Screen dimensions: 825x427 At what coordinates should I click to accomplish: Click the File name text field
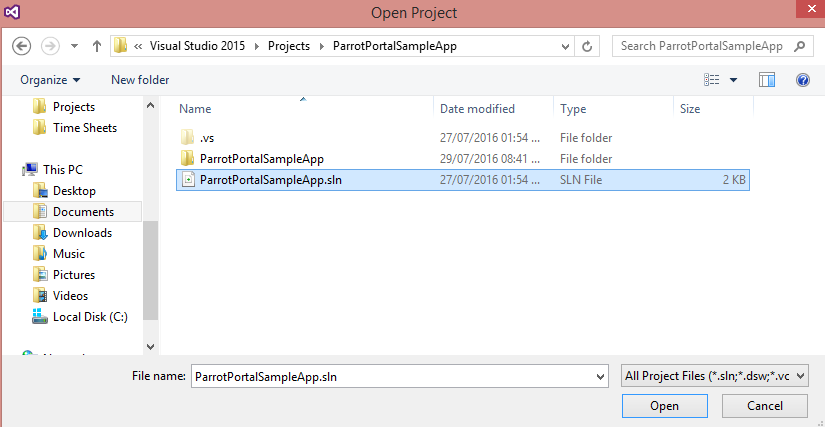393,377
